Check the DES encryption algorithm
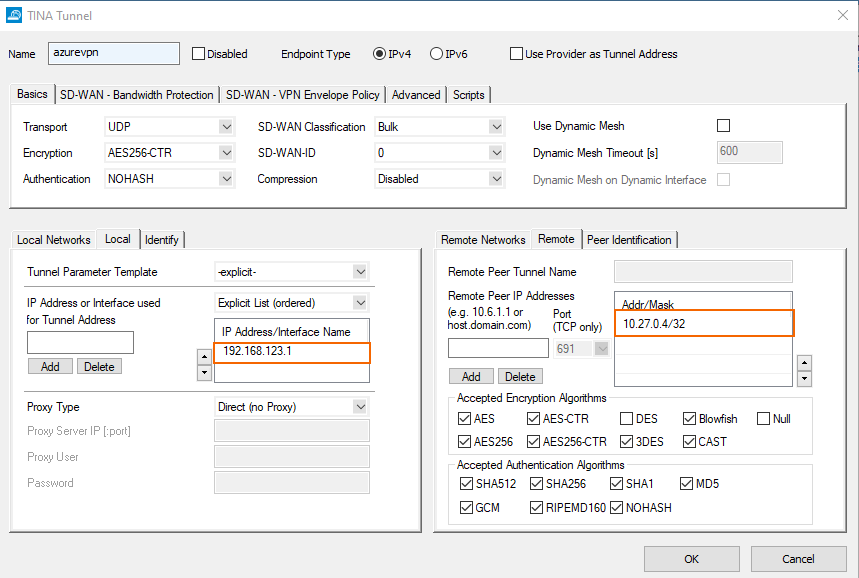Image resolution: width=859 pixels, height=578 pixels. point(626,419)
